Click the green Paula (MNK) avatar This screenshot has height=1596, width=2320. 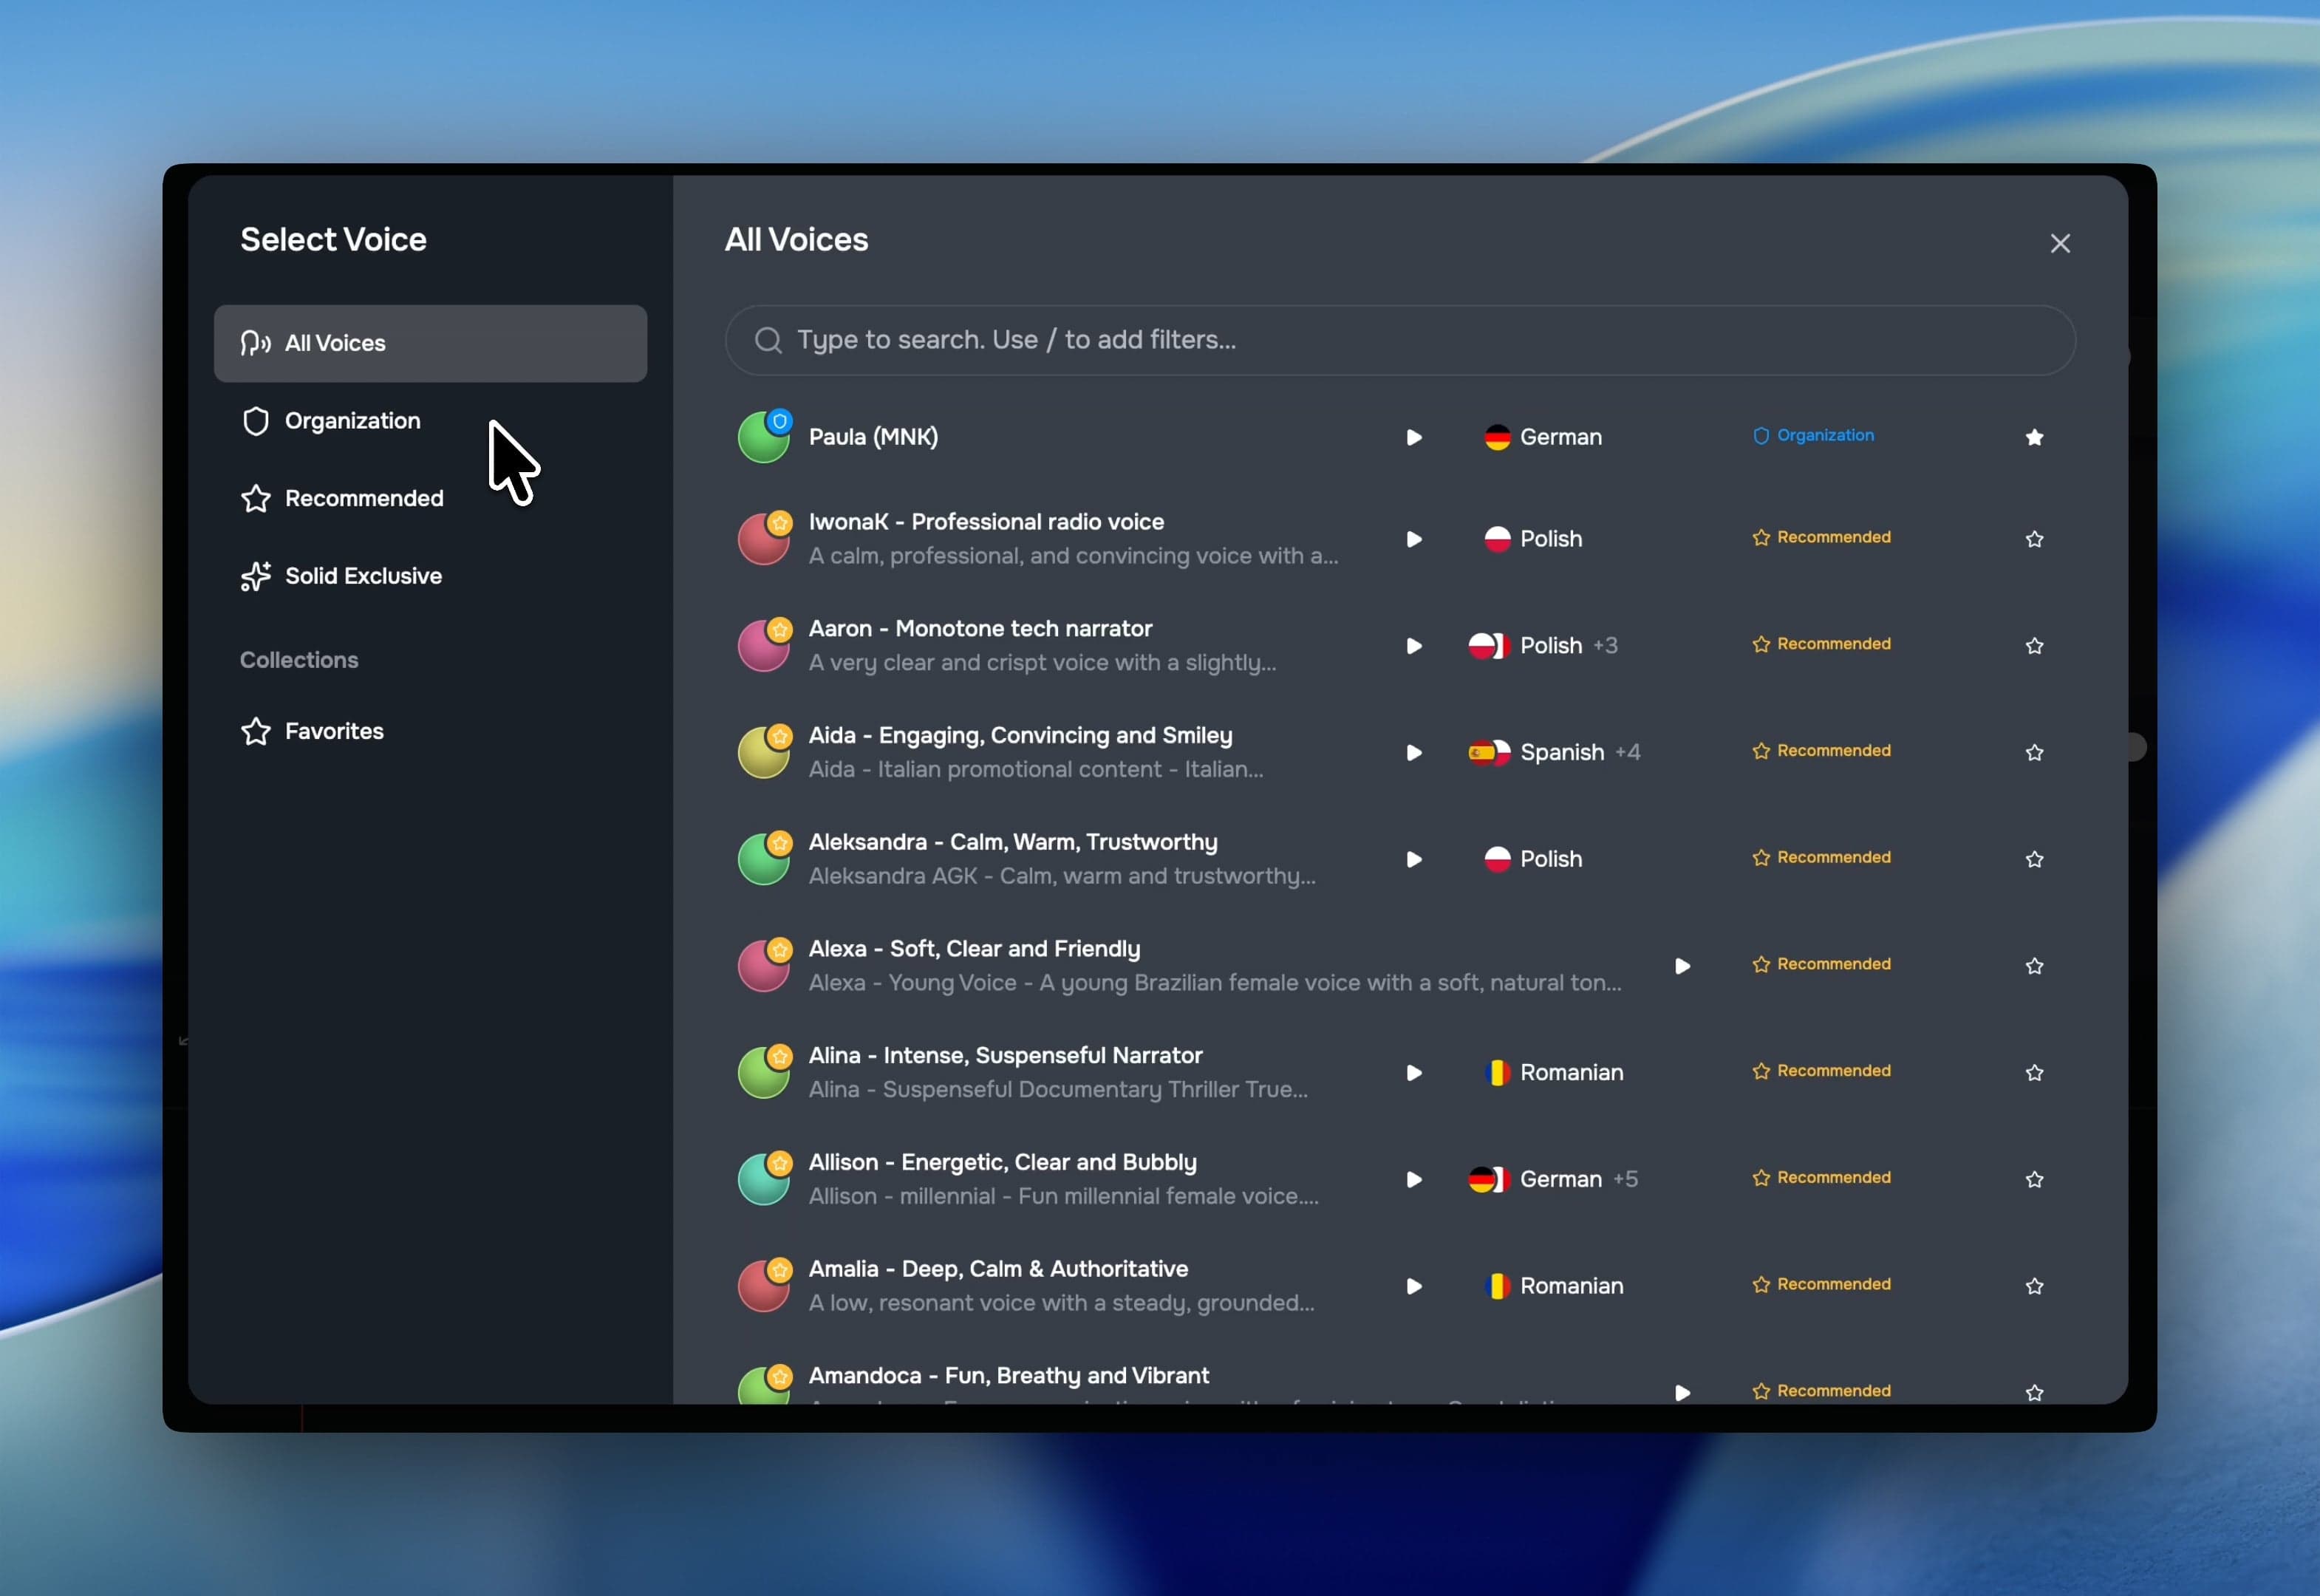[764, 437]
